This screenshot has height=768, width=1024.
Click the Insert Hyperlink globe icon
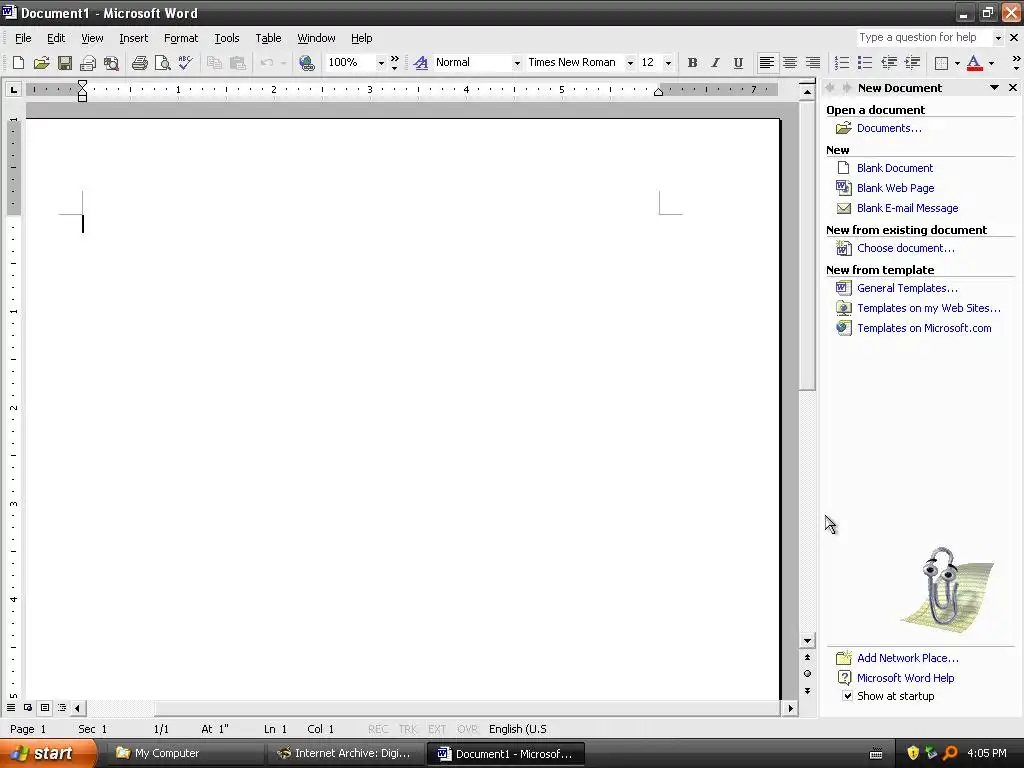[x=307, y=63]
